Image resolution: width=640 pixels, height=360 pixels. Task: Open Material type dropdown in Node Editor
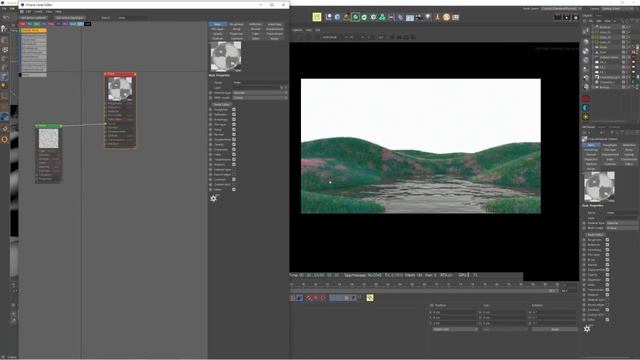click(x=260, y=93)
